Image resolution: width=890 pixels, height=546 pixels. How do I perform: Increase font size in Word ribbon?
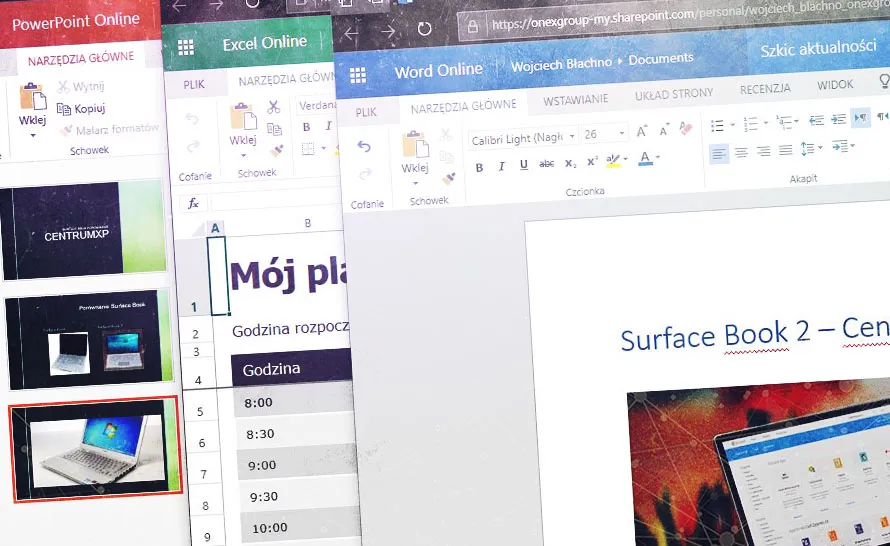(x=642, y=131)
